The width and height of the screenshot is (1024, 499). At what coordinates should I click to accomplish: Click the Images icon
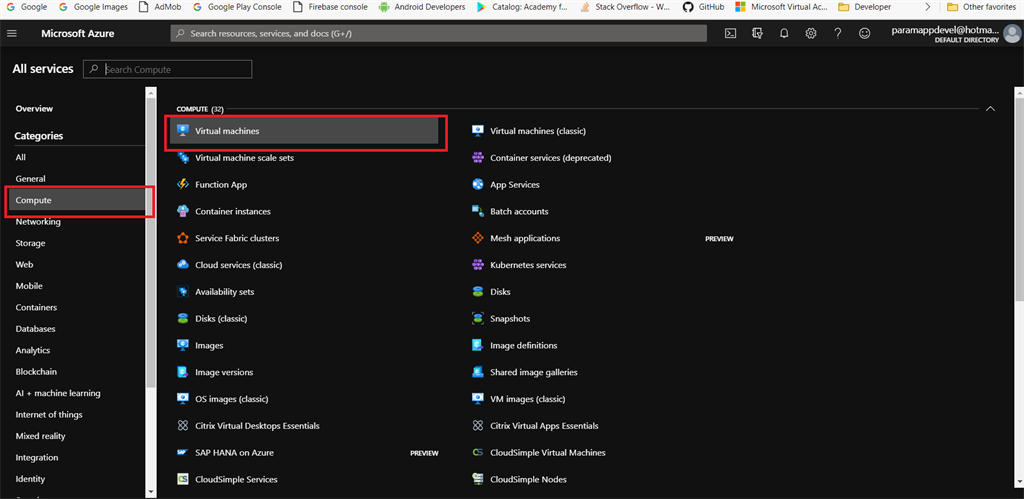click(183, 345)
